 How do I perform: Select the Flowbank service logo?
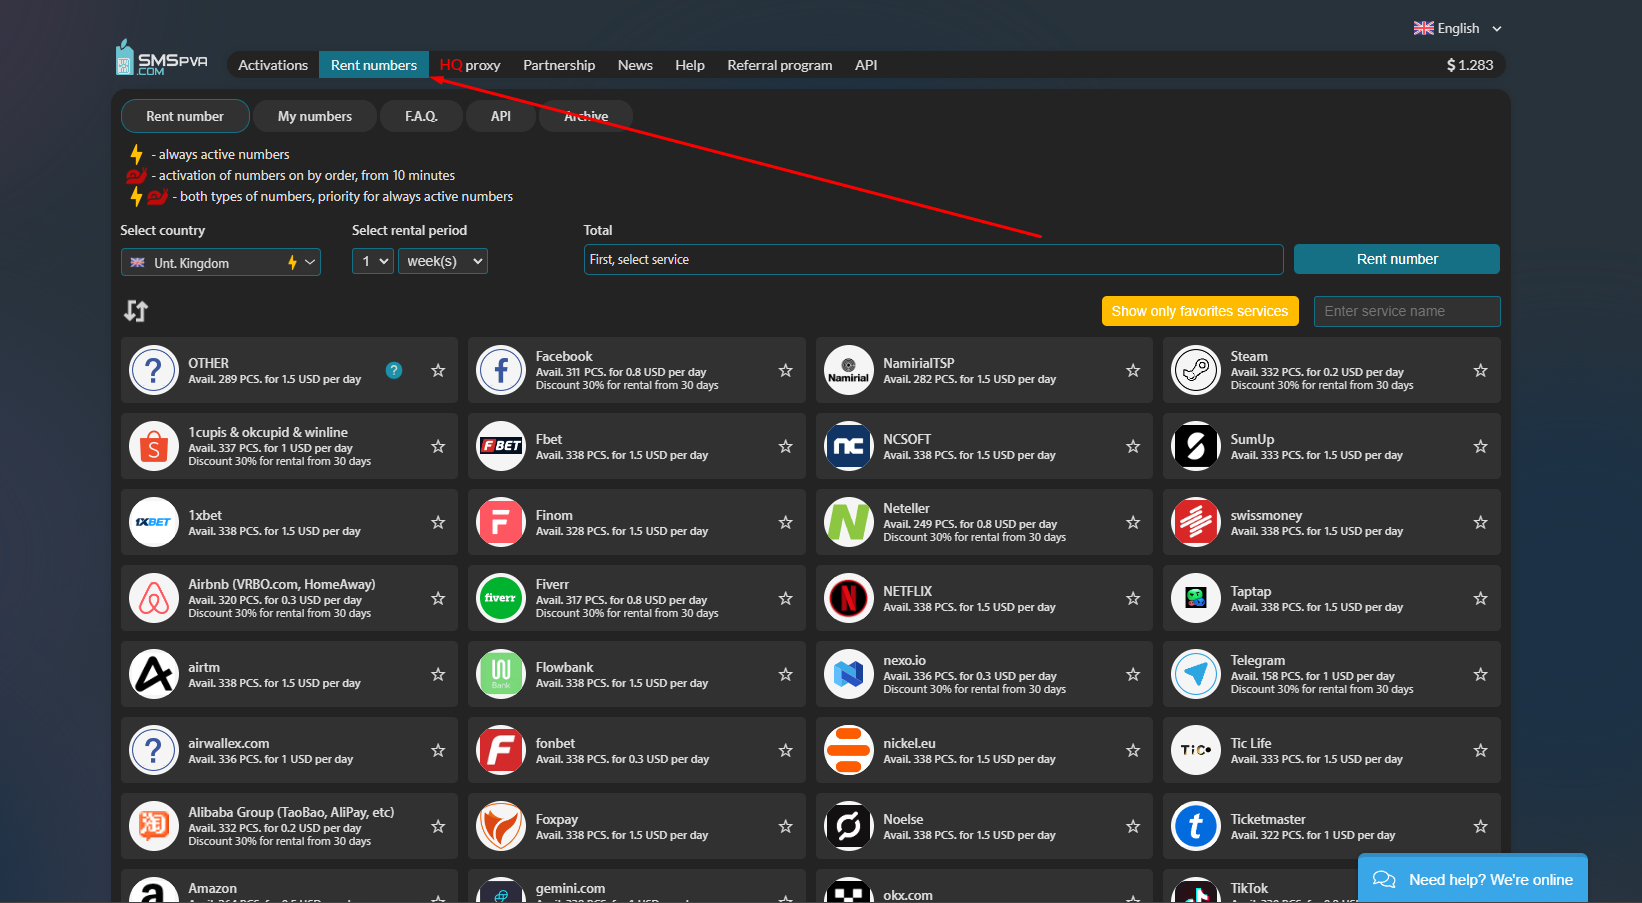[x=501, y=674]
